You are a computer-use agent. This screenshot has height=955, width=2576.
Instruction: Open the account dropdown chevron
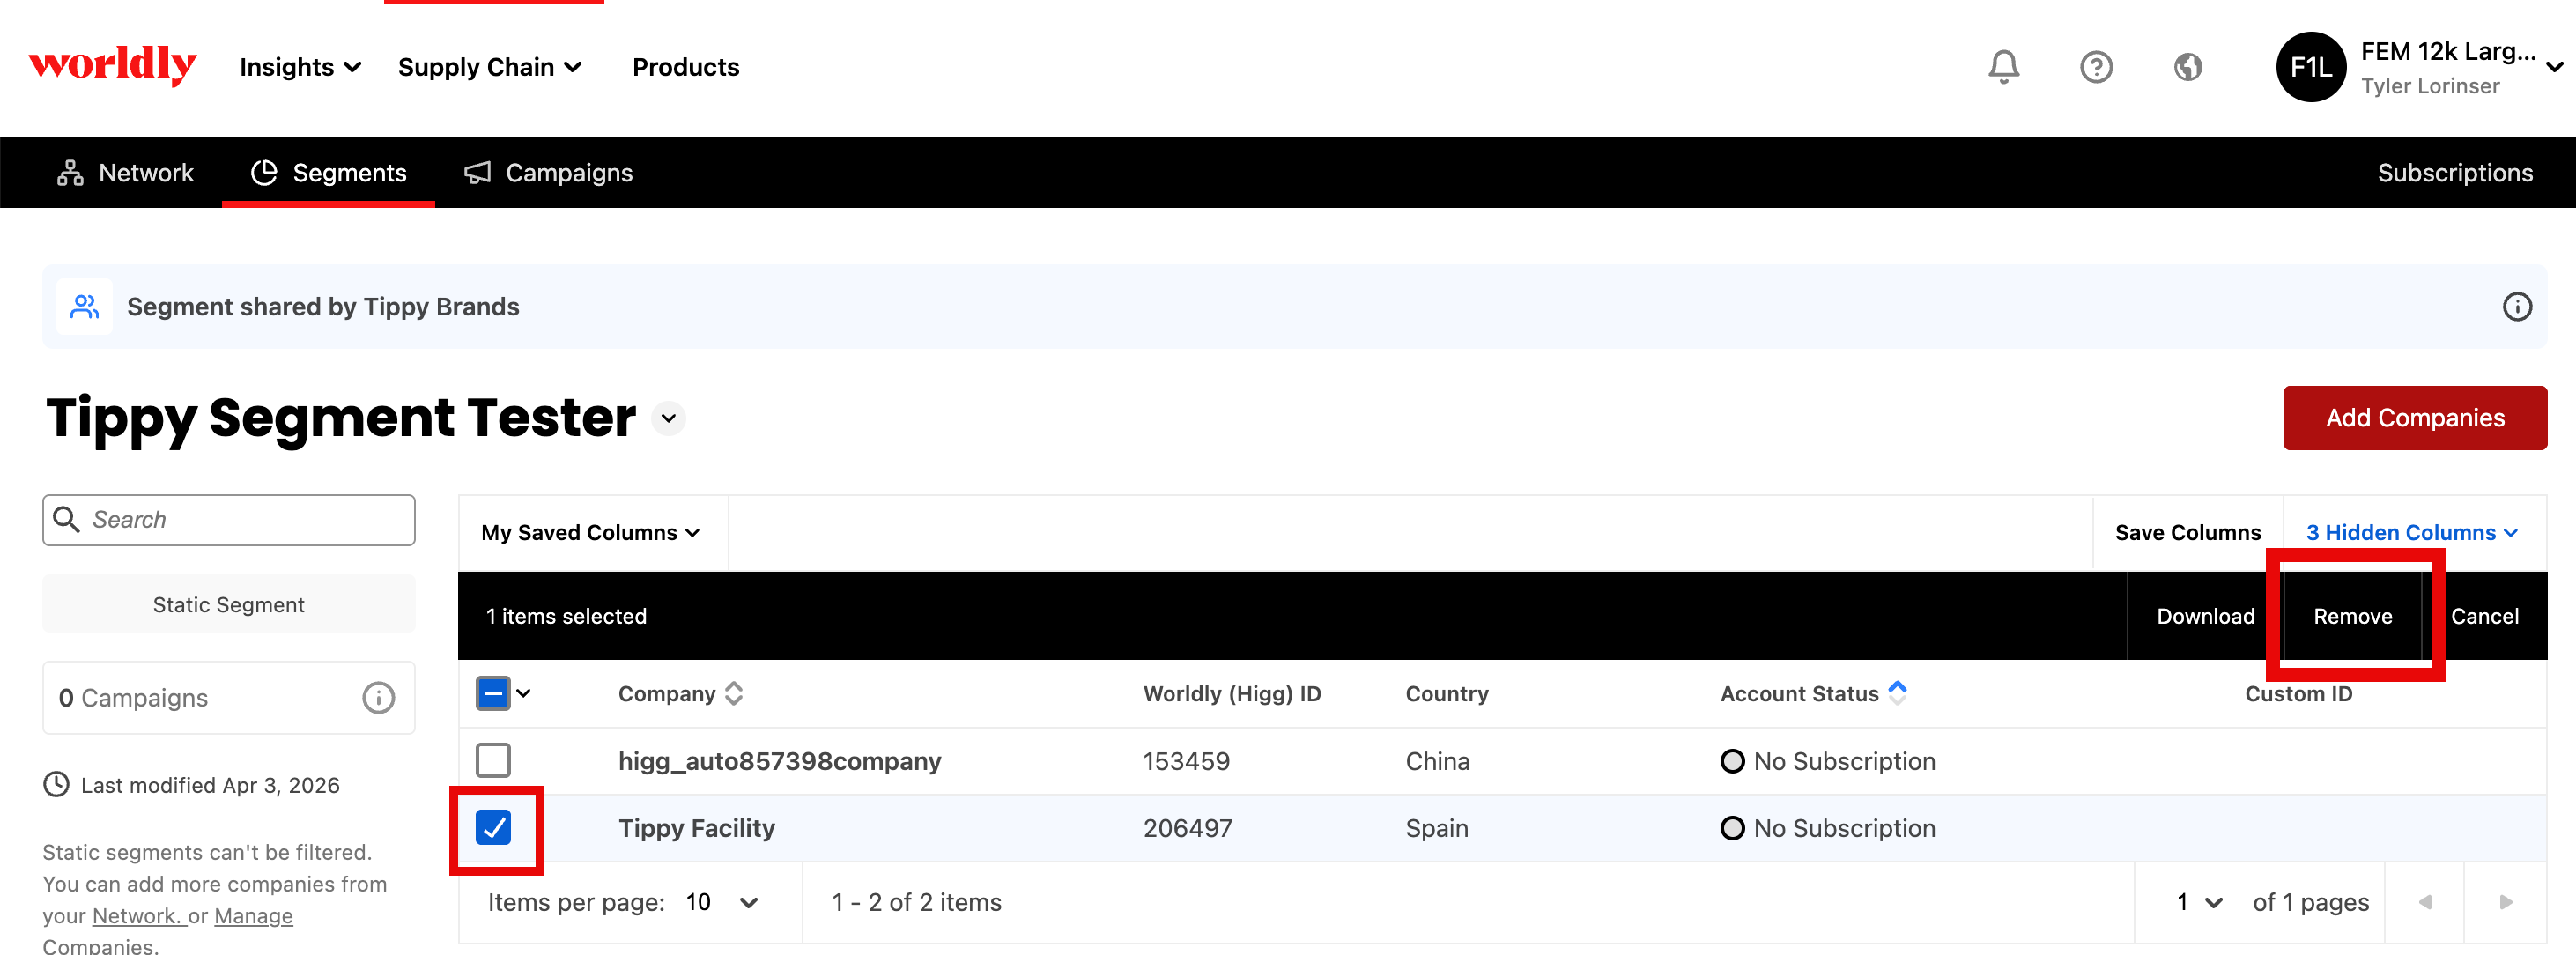(x=2553, y=67)
